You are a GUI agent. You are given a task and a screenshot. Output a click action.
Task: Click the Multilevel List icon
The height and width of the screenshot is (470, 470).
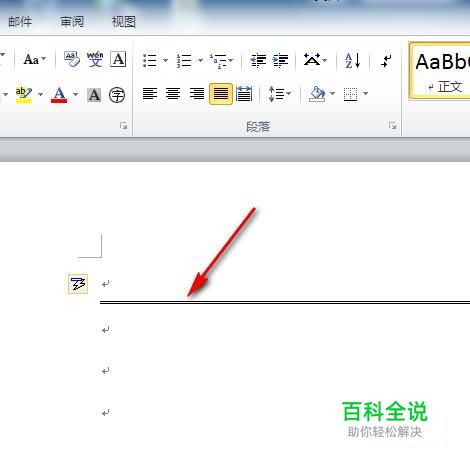[x=218, y=61]
